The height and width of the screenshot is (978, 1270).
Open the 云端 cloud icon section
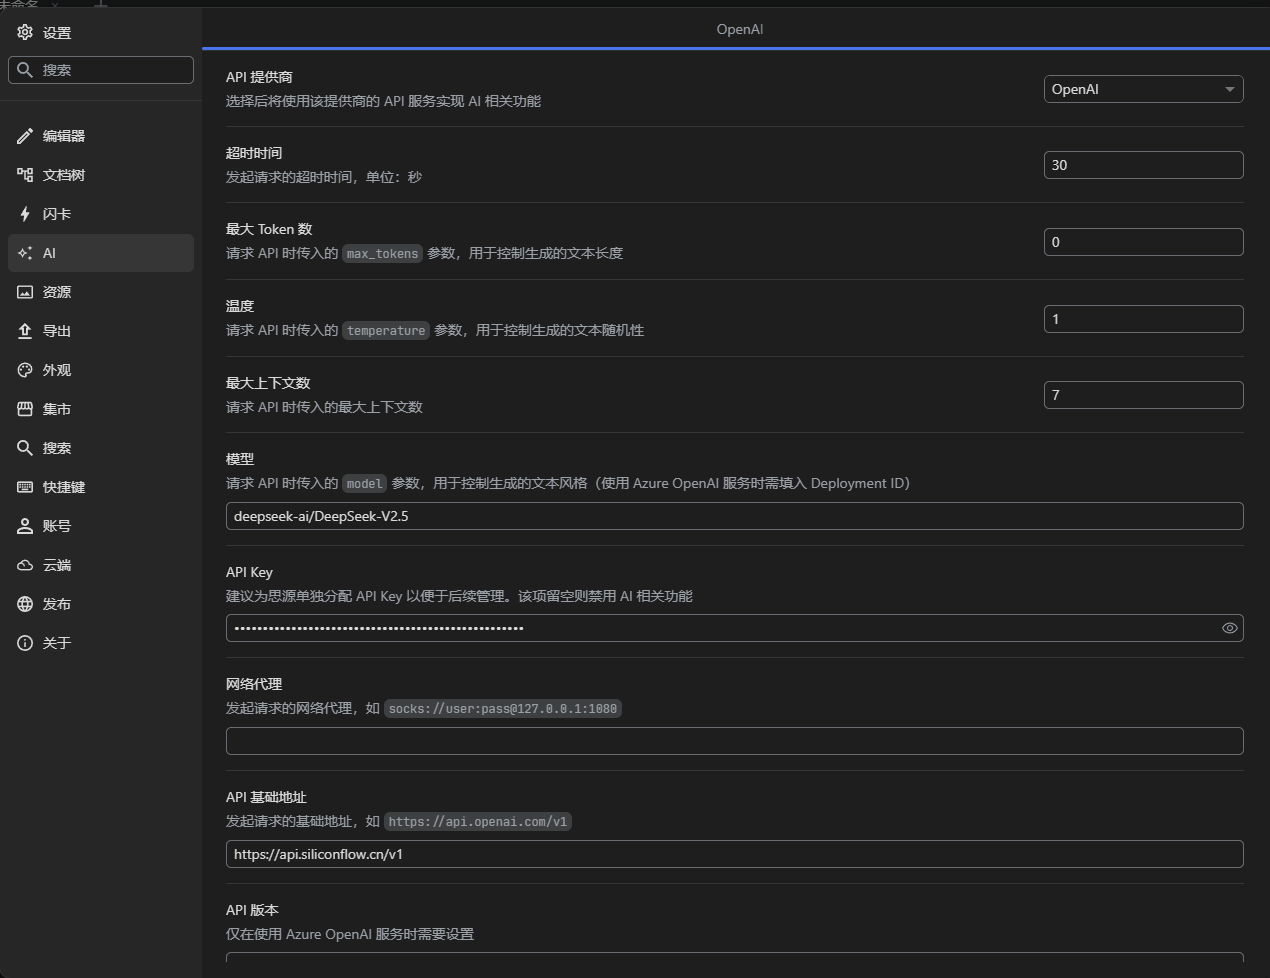[x=25, y=565]
